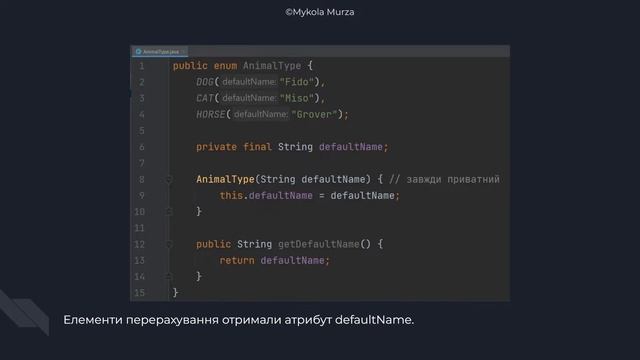
Task: Click the defaultName hint on the HORSE line
Action: 260,114
